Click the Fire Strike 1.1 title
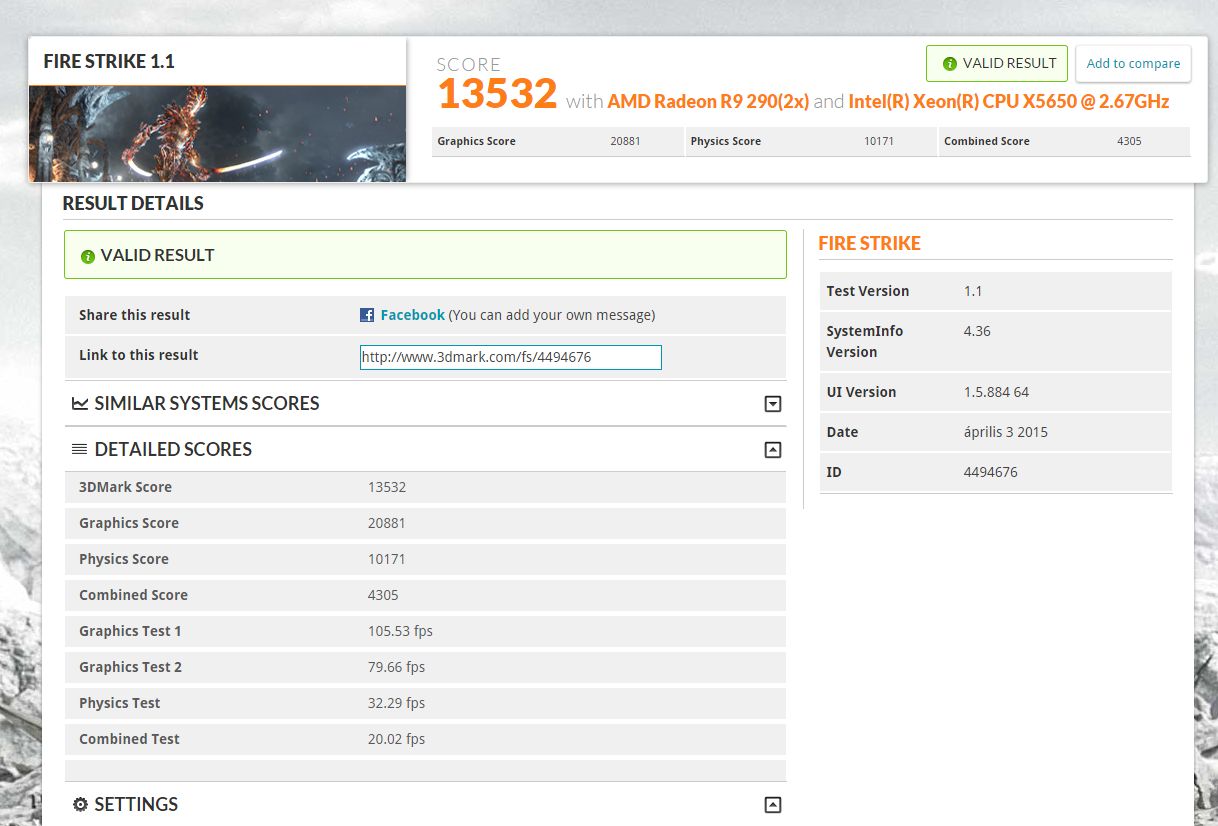The height and width of the screenshot is (826, 1218). coord(109,61)
